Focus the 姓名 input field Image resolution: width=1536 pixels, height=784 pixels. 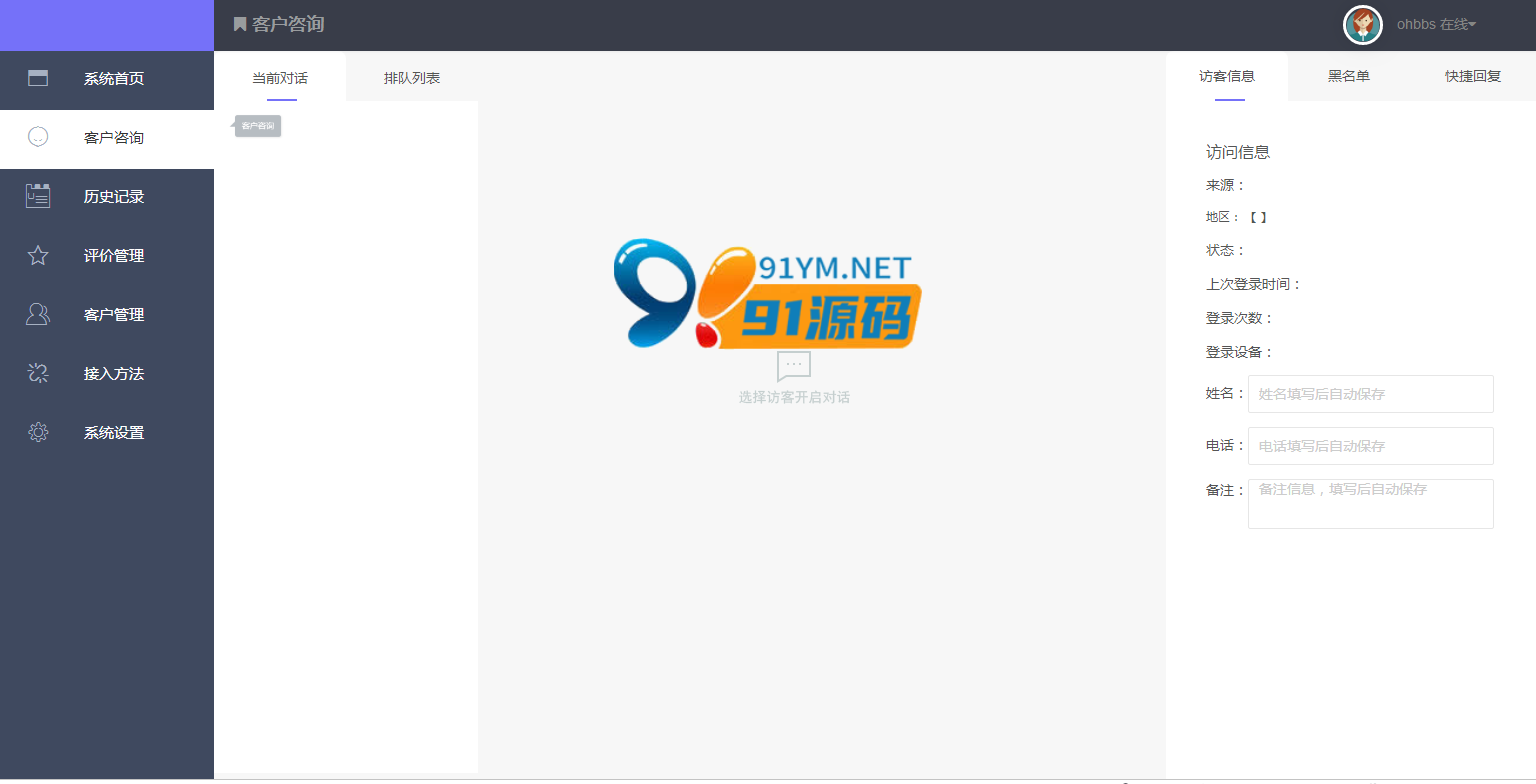[1371, 394]
